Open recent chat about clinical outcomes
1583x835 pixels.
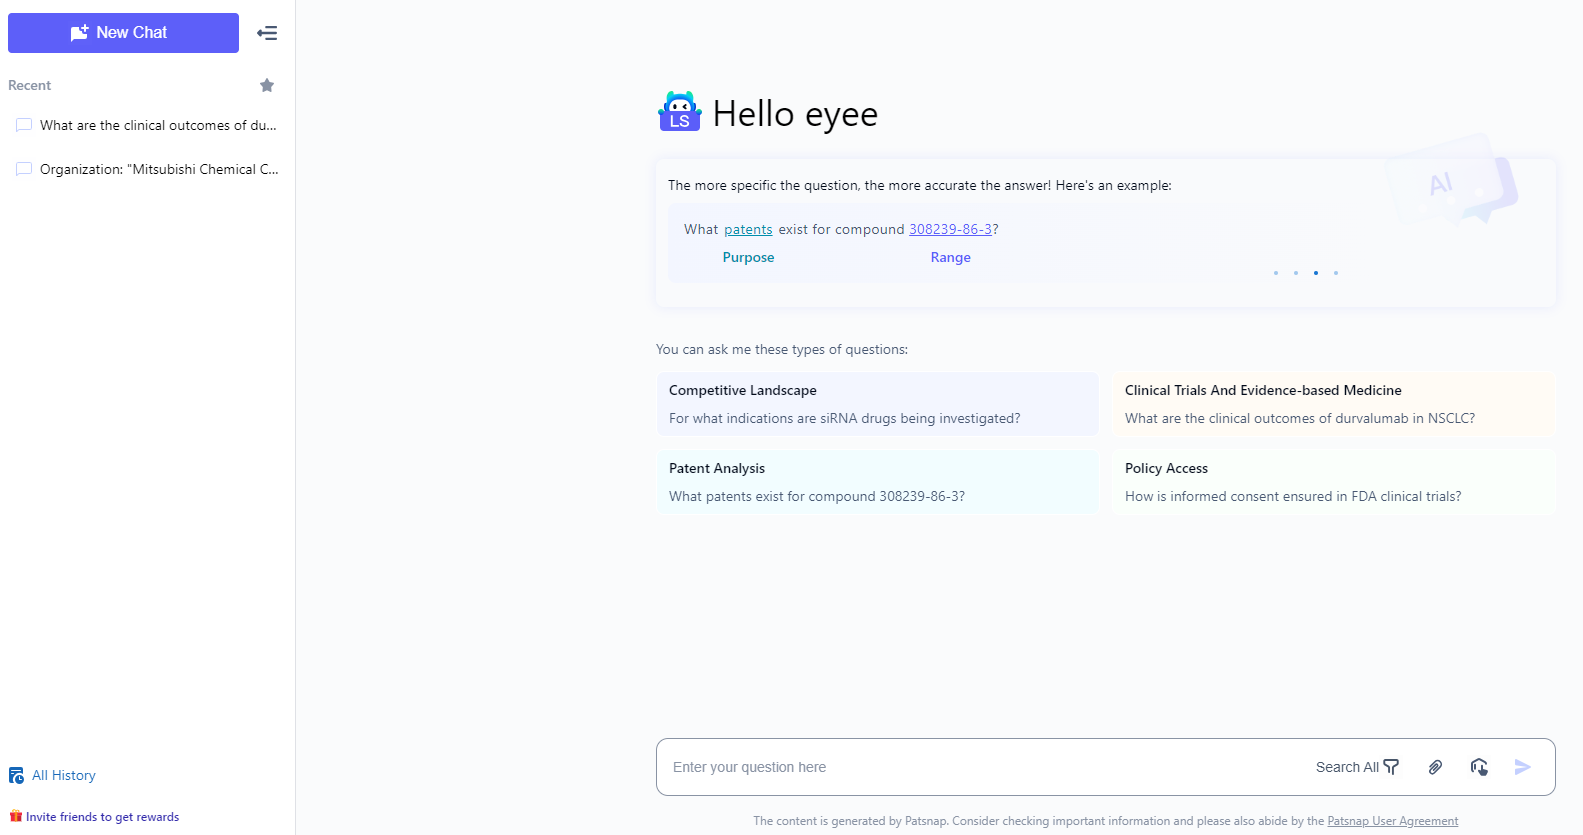157,125
